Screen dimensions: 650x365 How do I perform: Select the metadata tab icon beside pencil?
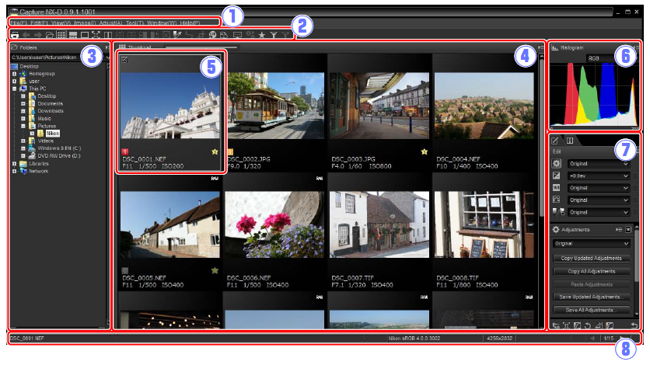[x=570, y=140]
